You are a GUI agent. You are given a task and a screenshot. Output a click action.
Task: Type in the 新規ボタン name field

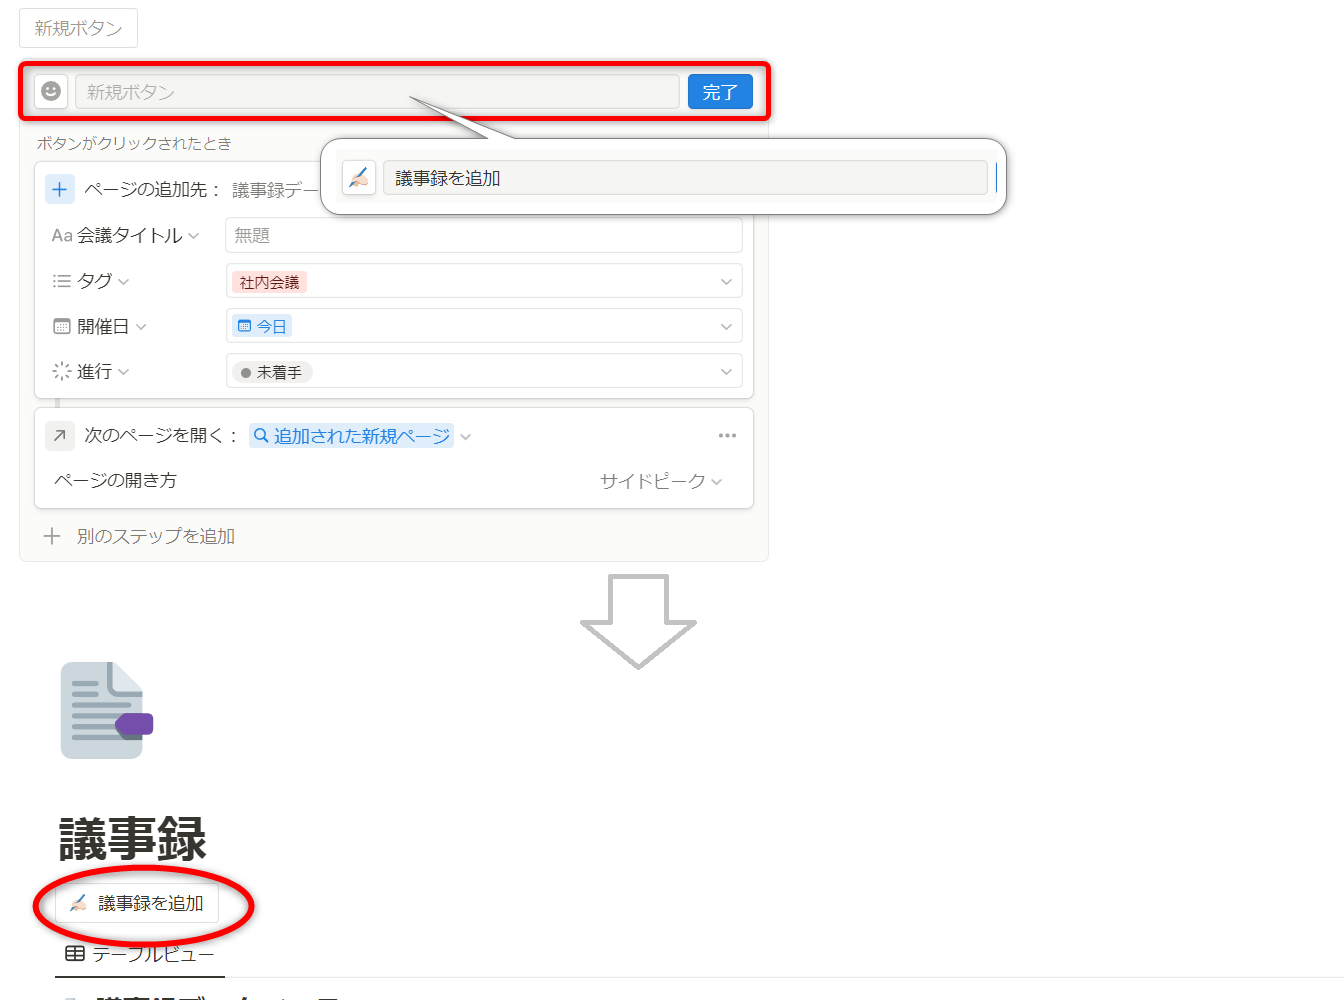coord(376,92)
